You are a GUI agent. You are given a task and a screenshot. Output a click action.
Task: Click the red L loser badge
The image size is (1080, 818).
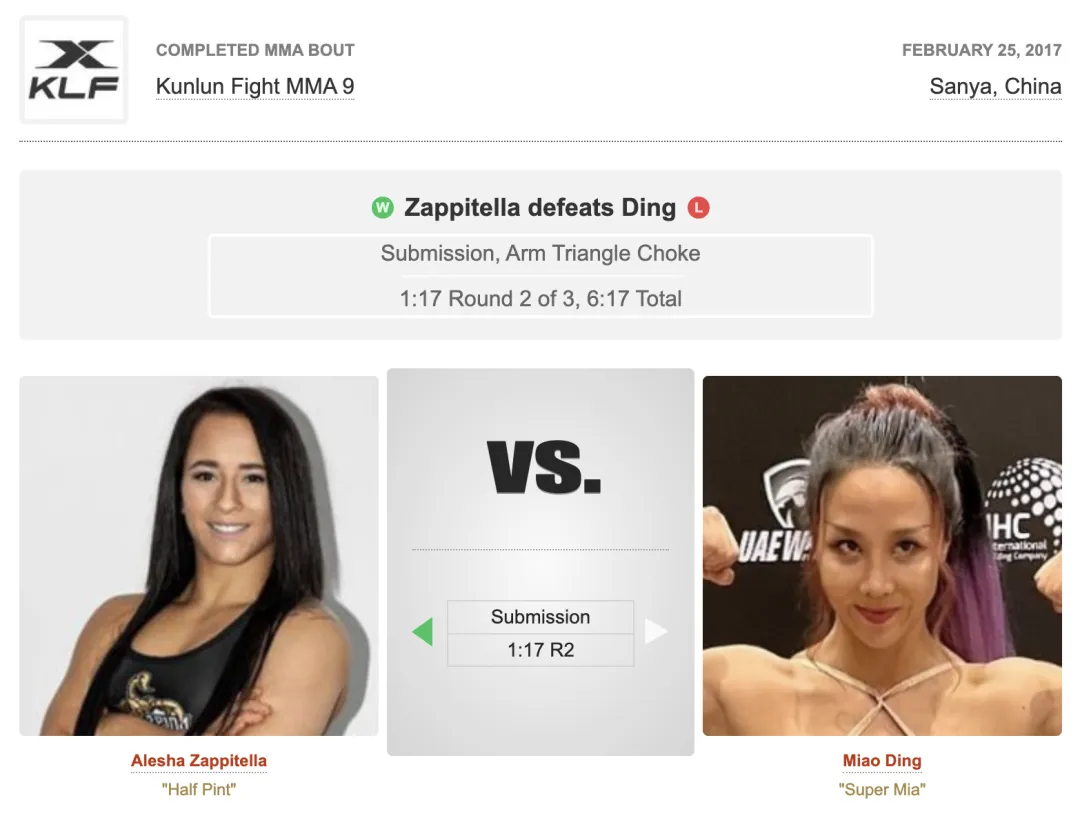[698, 207]
